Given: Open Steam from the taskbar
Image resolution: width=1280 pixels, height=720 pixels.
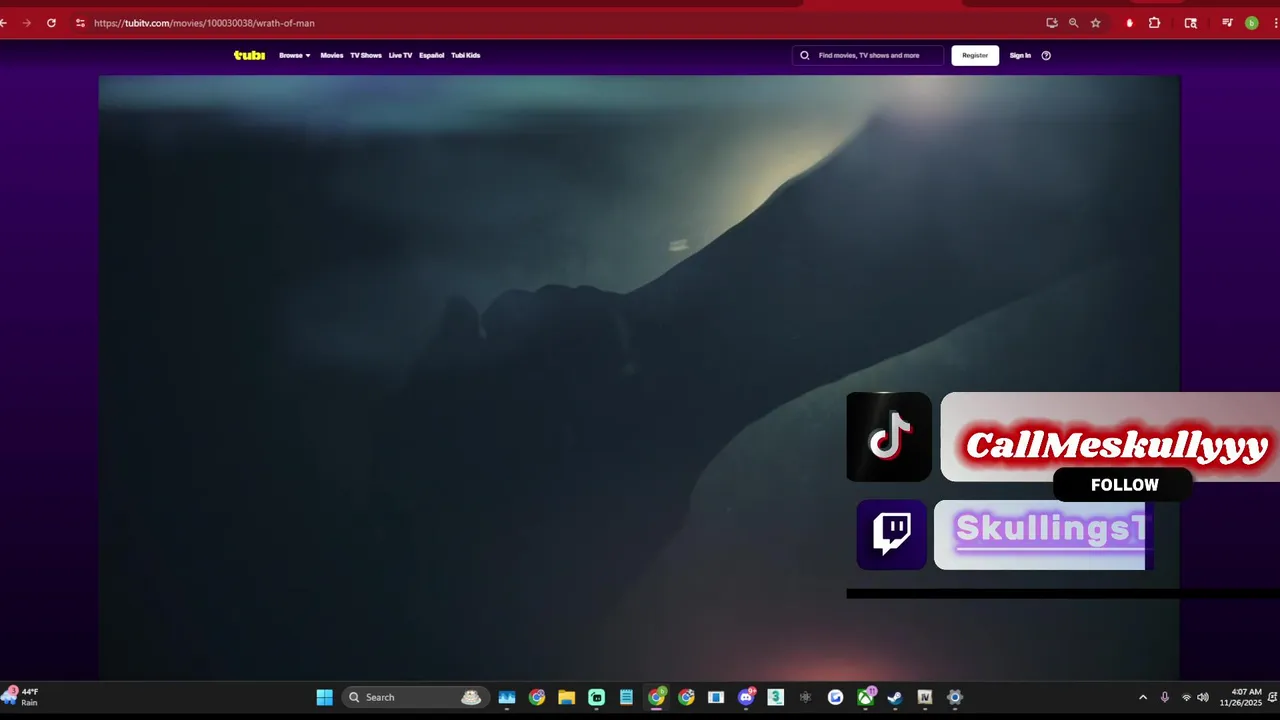Looking at the screenshot, I should coord(895,697).
